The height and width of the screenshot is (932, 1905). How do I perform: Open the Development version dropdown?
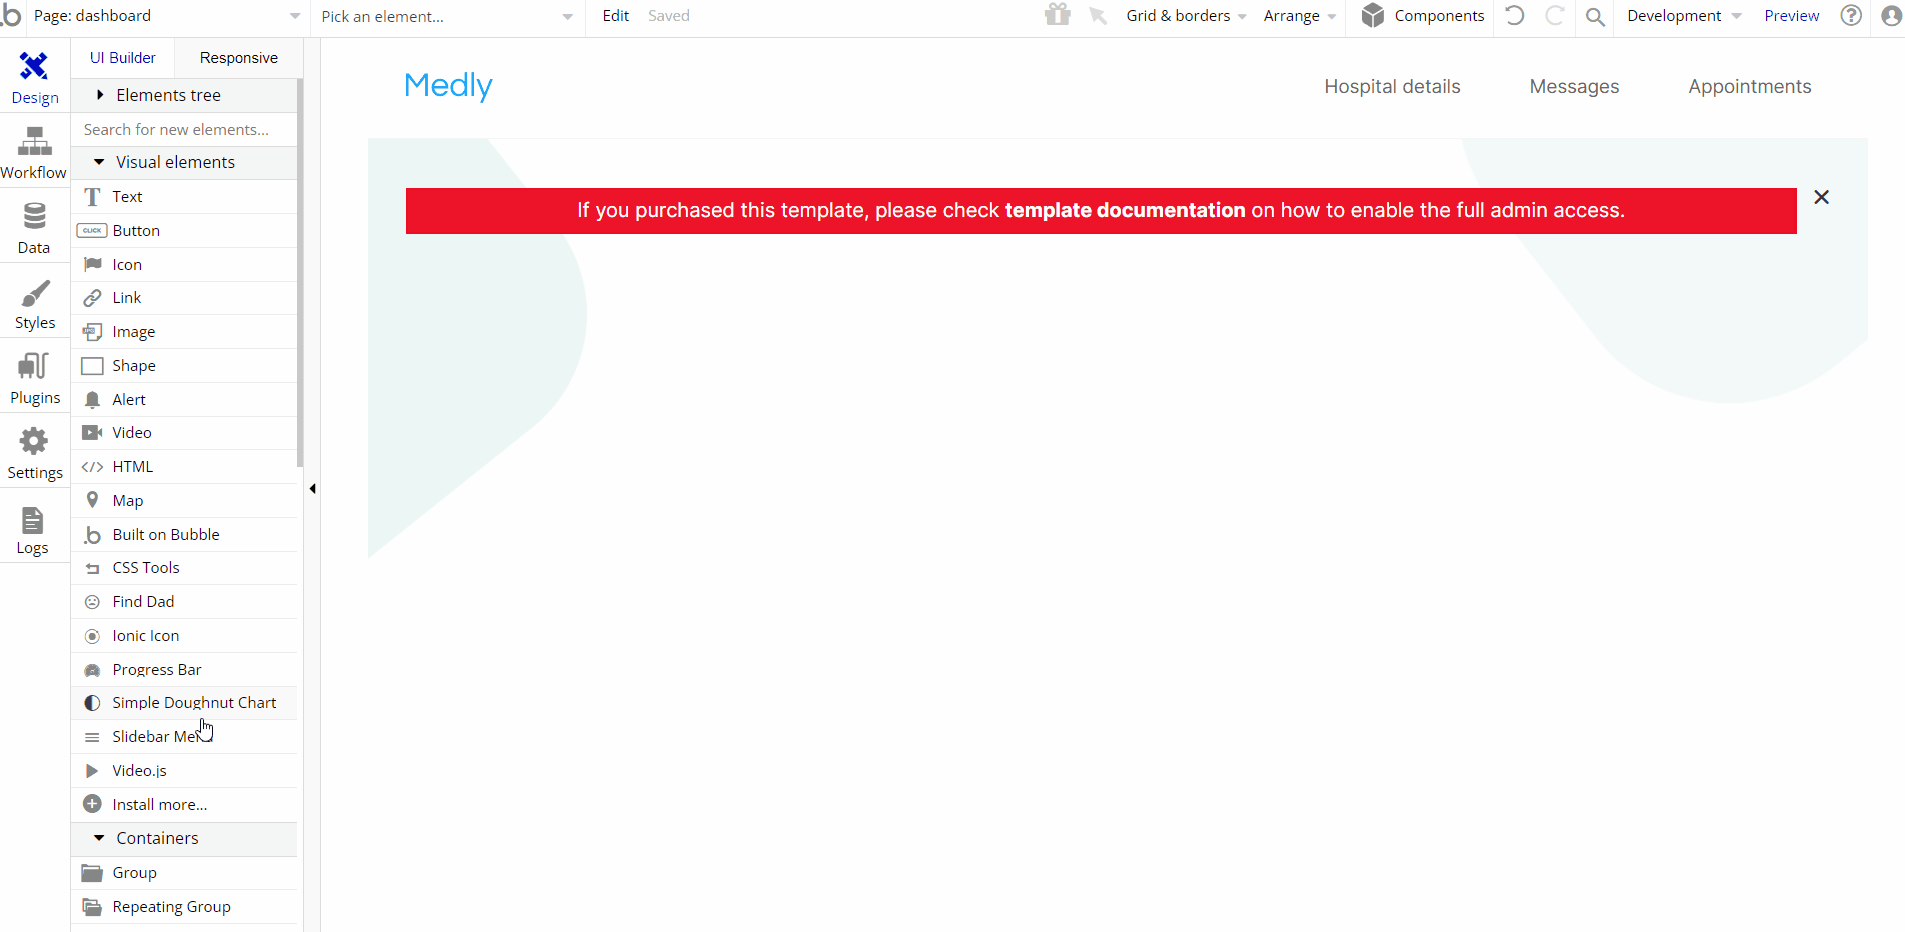(x=1684, y=16)
